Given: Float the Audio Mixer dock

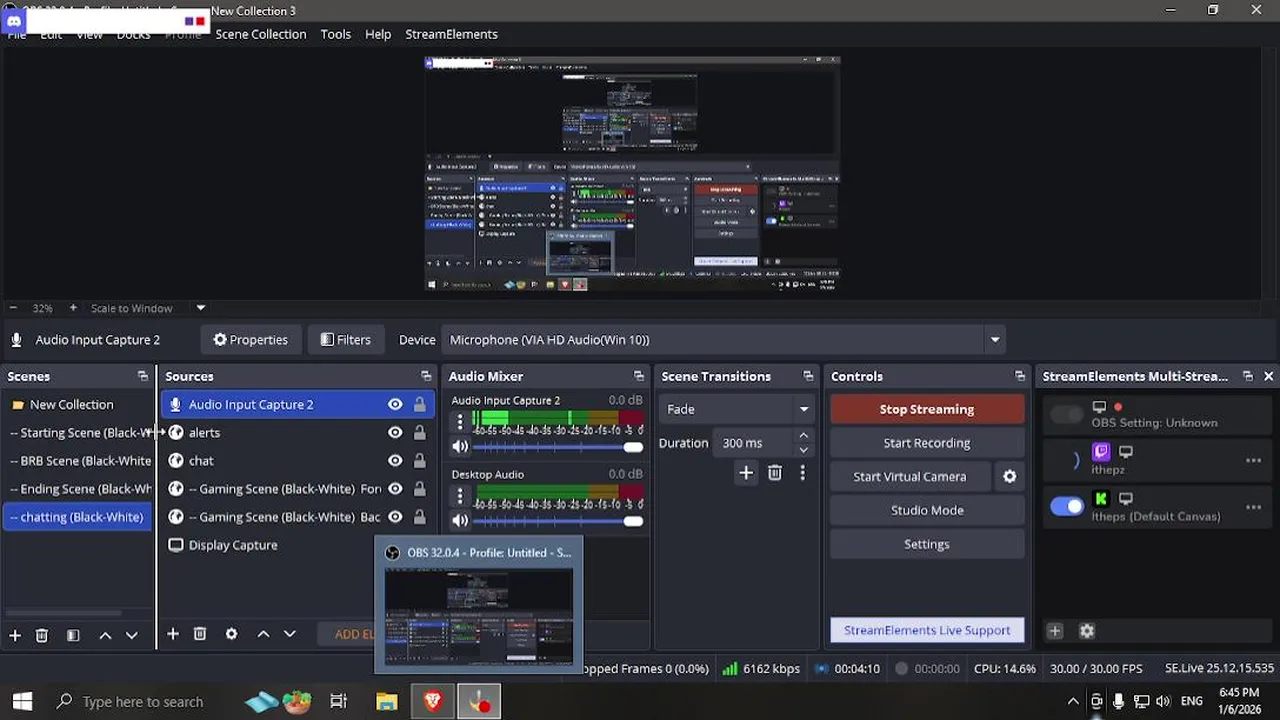Looking at the screenshot, I should [639, 376].
